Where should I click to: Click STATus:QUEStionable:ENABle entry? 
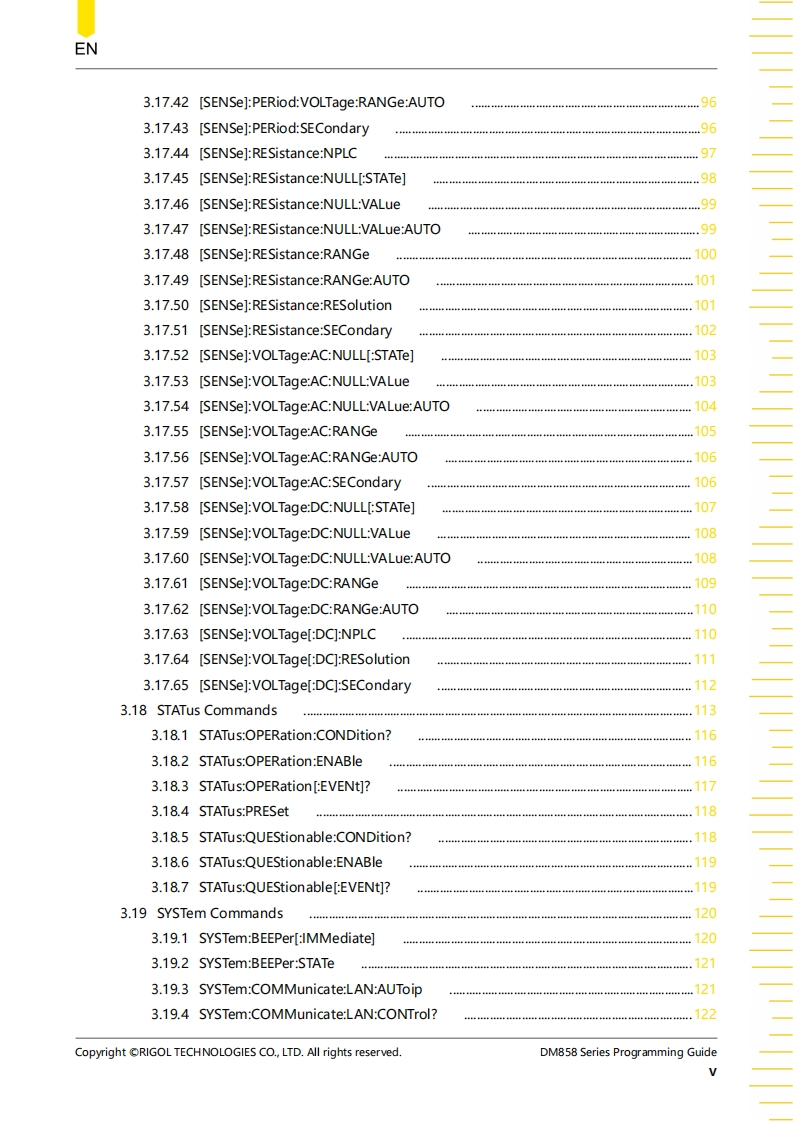point(290,862)
